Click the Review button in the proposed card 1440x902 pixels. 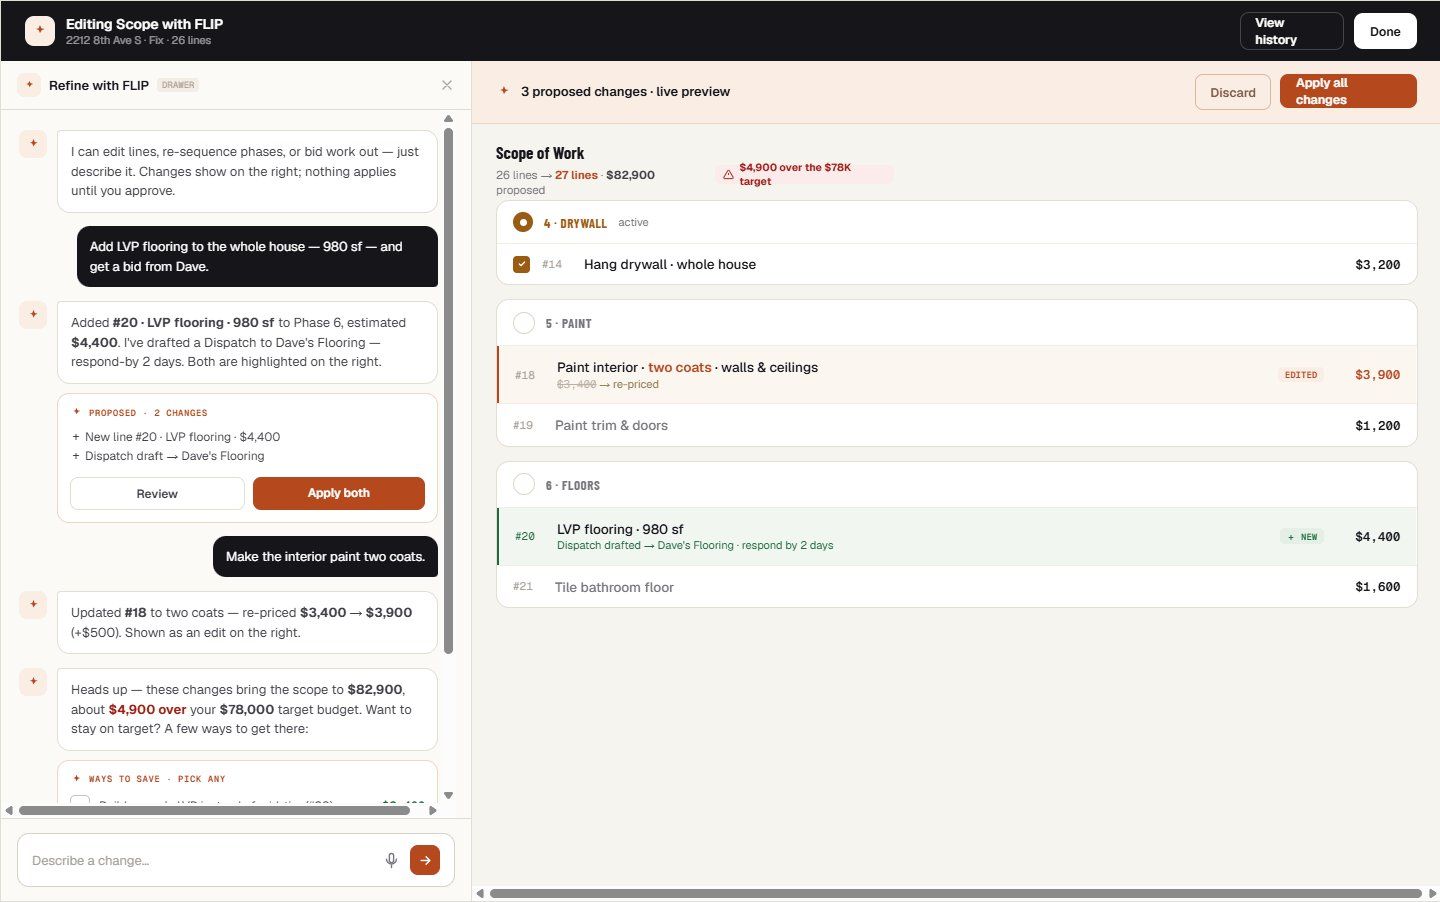157,494
